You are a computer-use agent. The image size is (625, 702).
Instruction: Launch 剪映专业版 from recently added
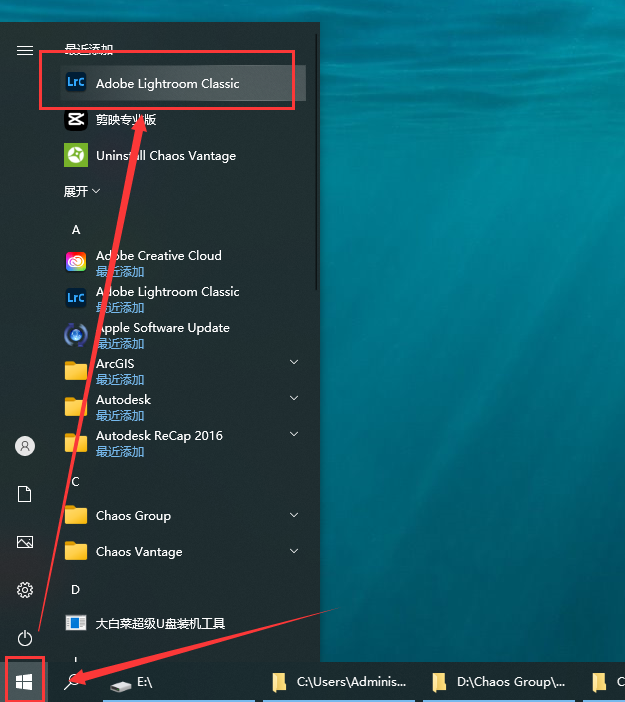click(183, 120)
